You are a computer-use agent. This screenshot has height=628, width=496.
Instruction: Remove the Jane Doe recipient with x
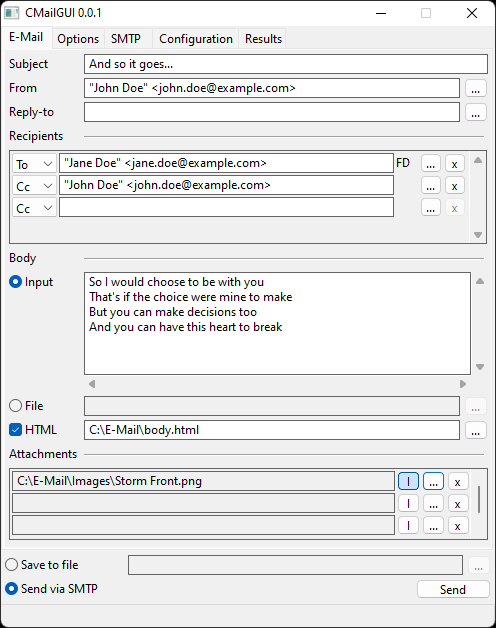pos(454,163)
